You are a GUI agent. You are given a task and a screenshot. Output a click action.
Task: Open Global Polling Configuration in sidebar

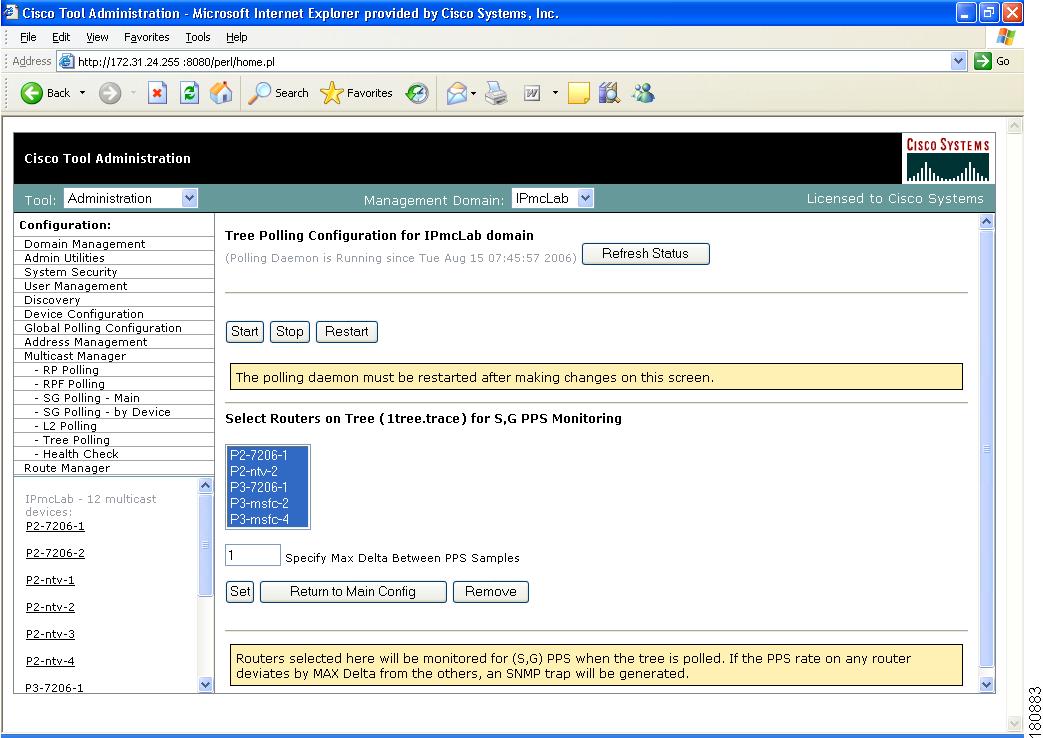(x=103, y=327)
